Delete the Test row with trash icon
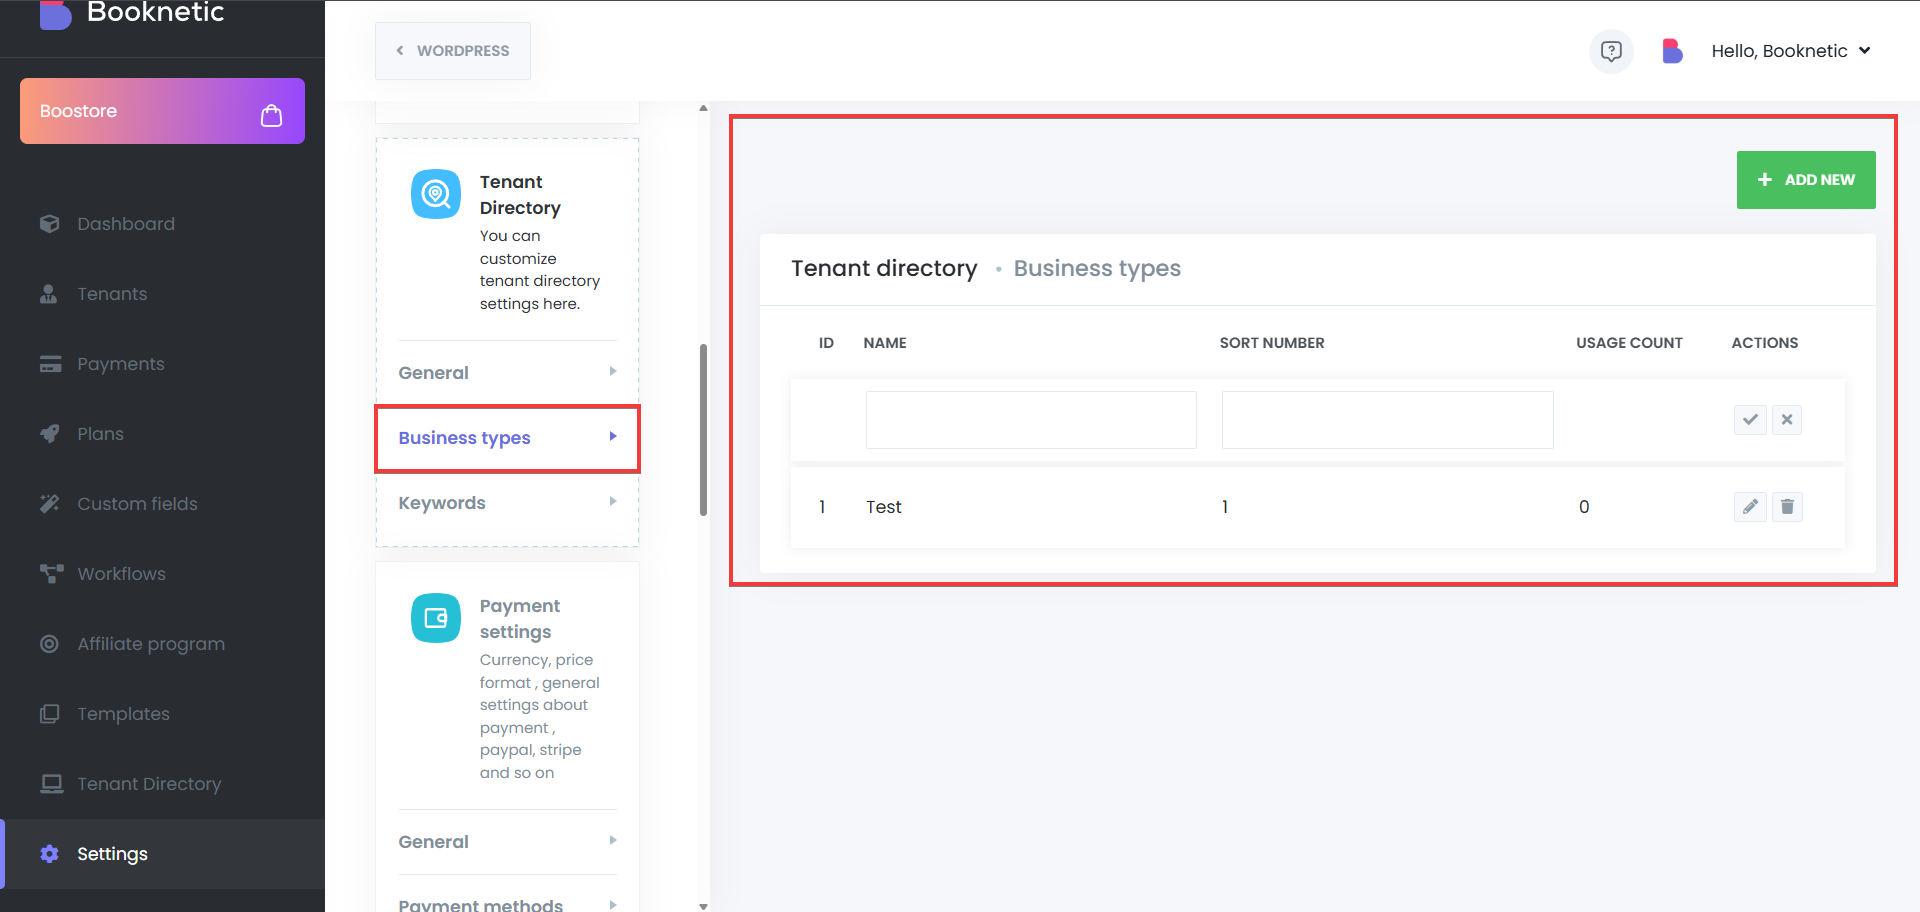Viewport: 1920px width, 912px height. 1787,507
